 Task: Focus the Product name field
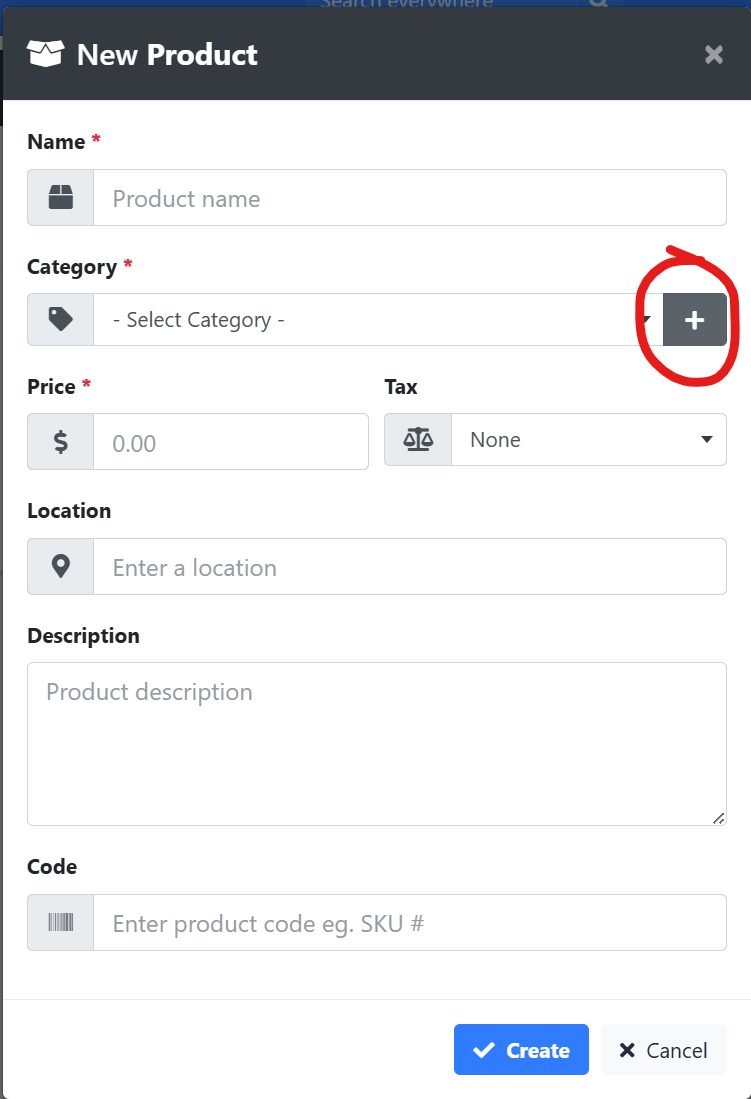(410, 198)
